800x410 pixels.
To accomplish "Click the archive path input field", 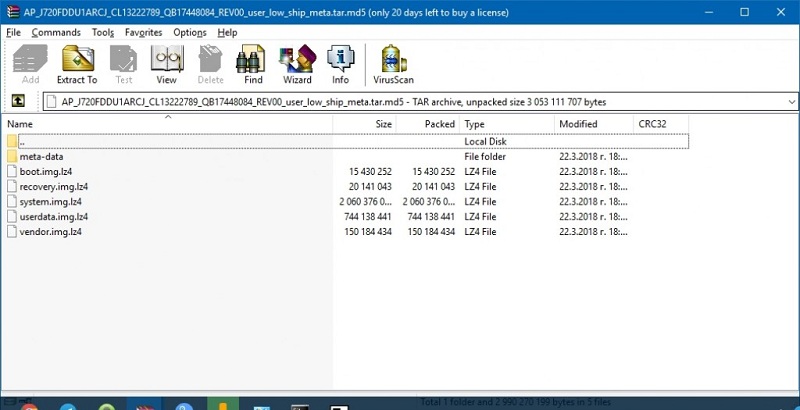I will point(400,102).
